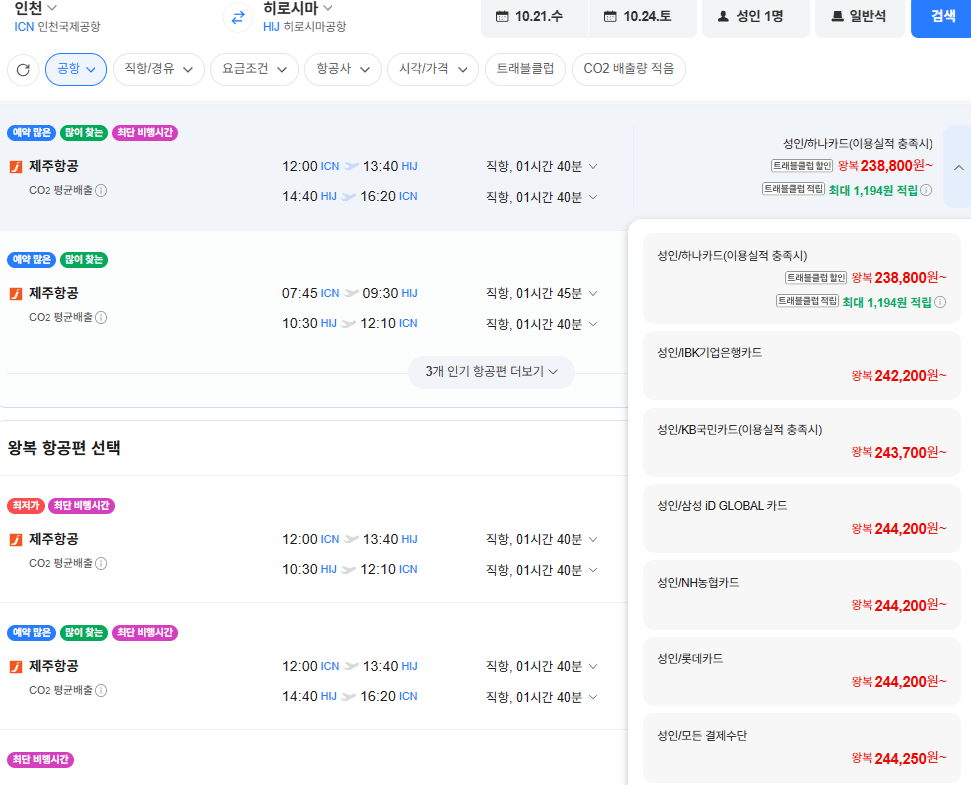Open 히로시마 destination city selector

tap(297, 8)
